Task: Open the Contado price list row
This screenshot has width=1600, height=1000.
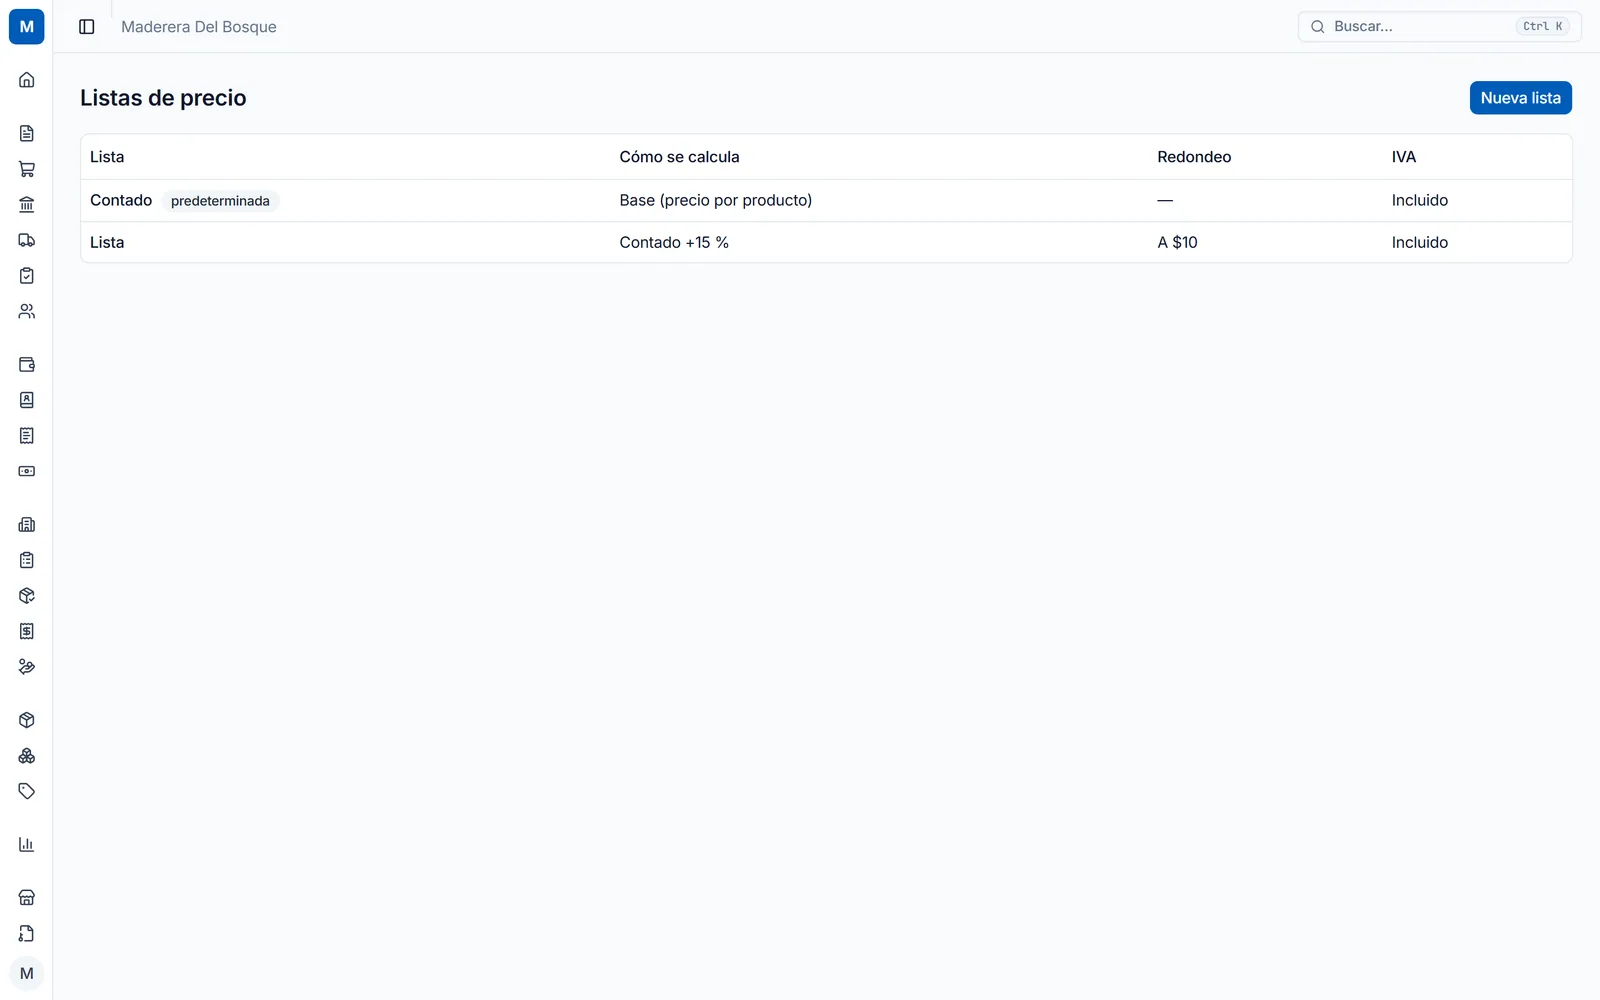Action: 826,200
